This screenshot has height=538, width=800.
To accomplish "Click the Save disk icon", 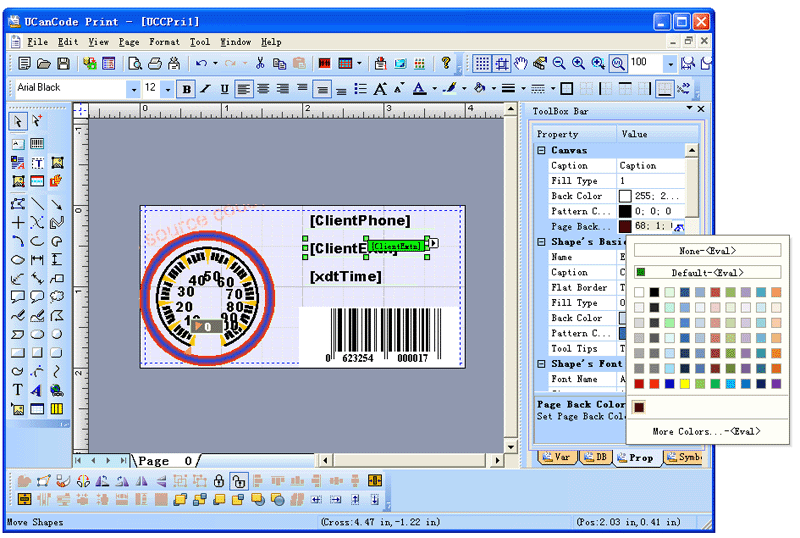I will 63,63.
